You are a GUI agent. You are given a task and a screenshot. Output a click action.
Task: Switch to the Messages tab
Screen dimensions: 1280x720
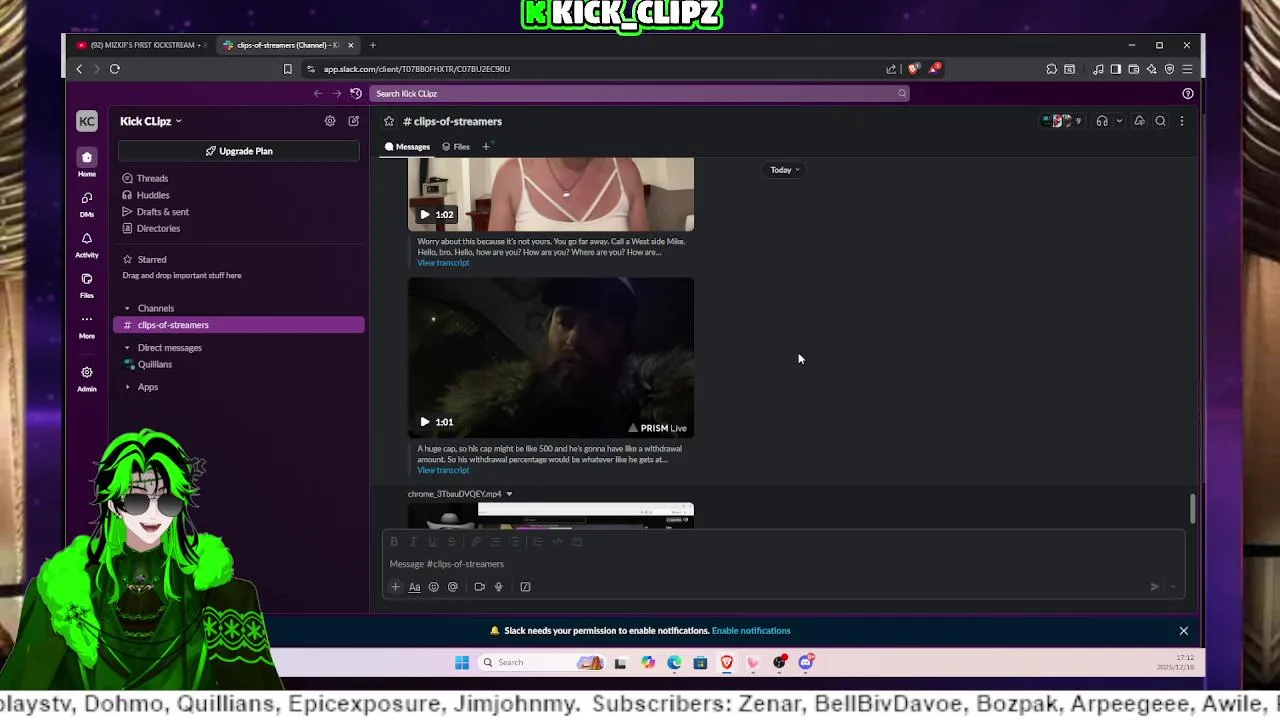tap(407, 147)
